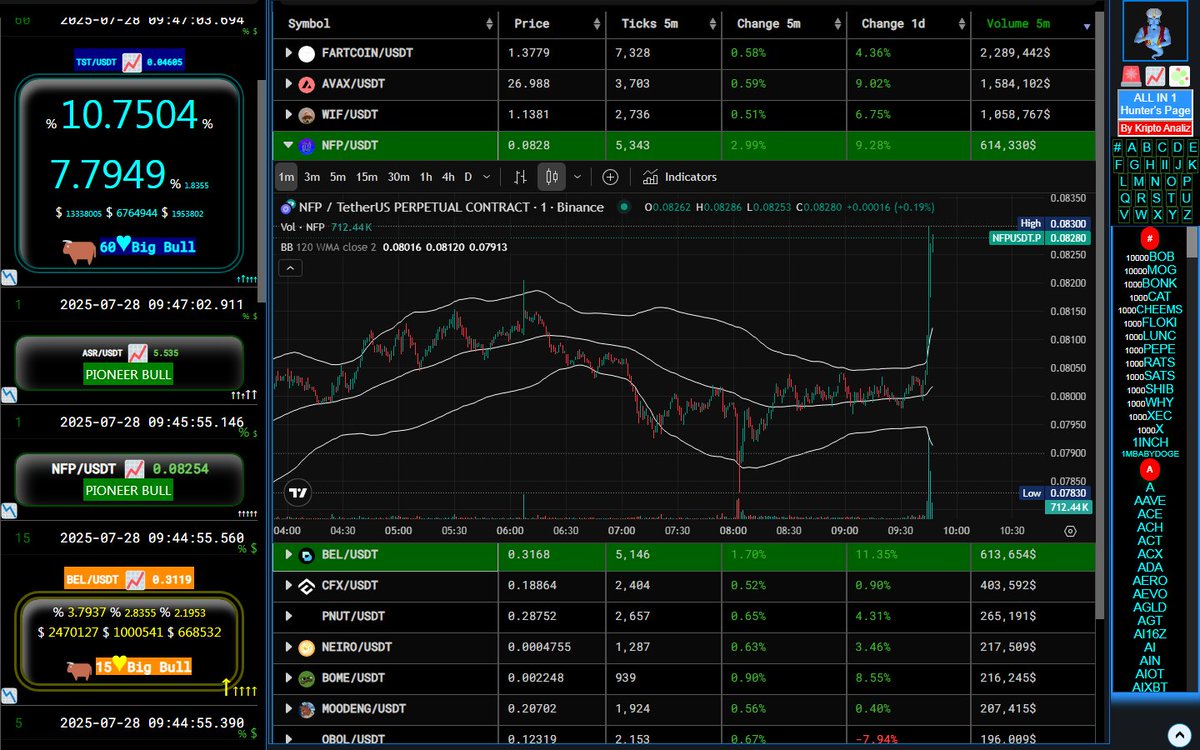Click the FARTCOIN coin logo
Image resolution: width=1200 pixels, height=750 pixels.
(306, 53)
